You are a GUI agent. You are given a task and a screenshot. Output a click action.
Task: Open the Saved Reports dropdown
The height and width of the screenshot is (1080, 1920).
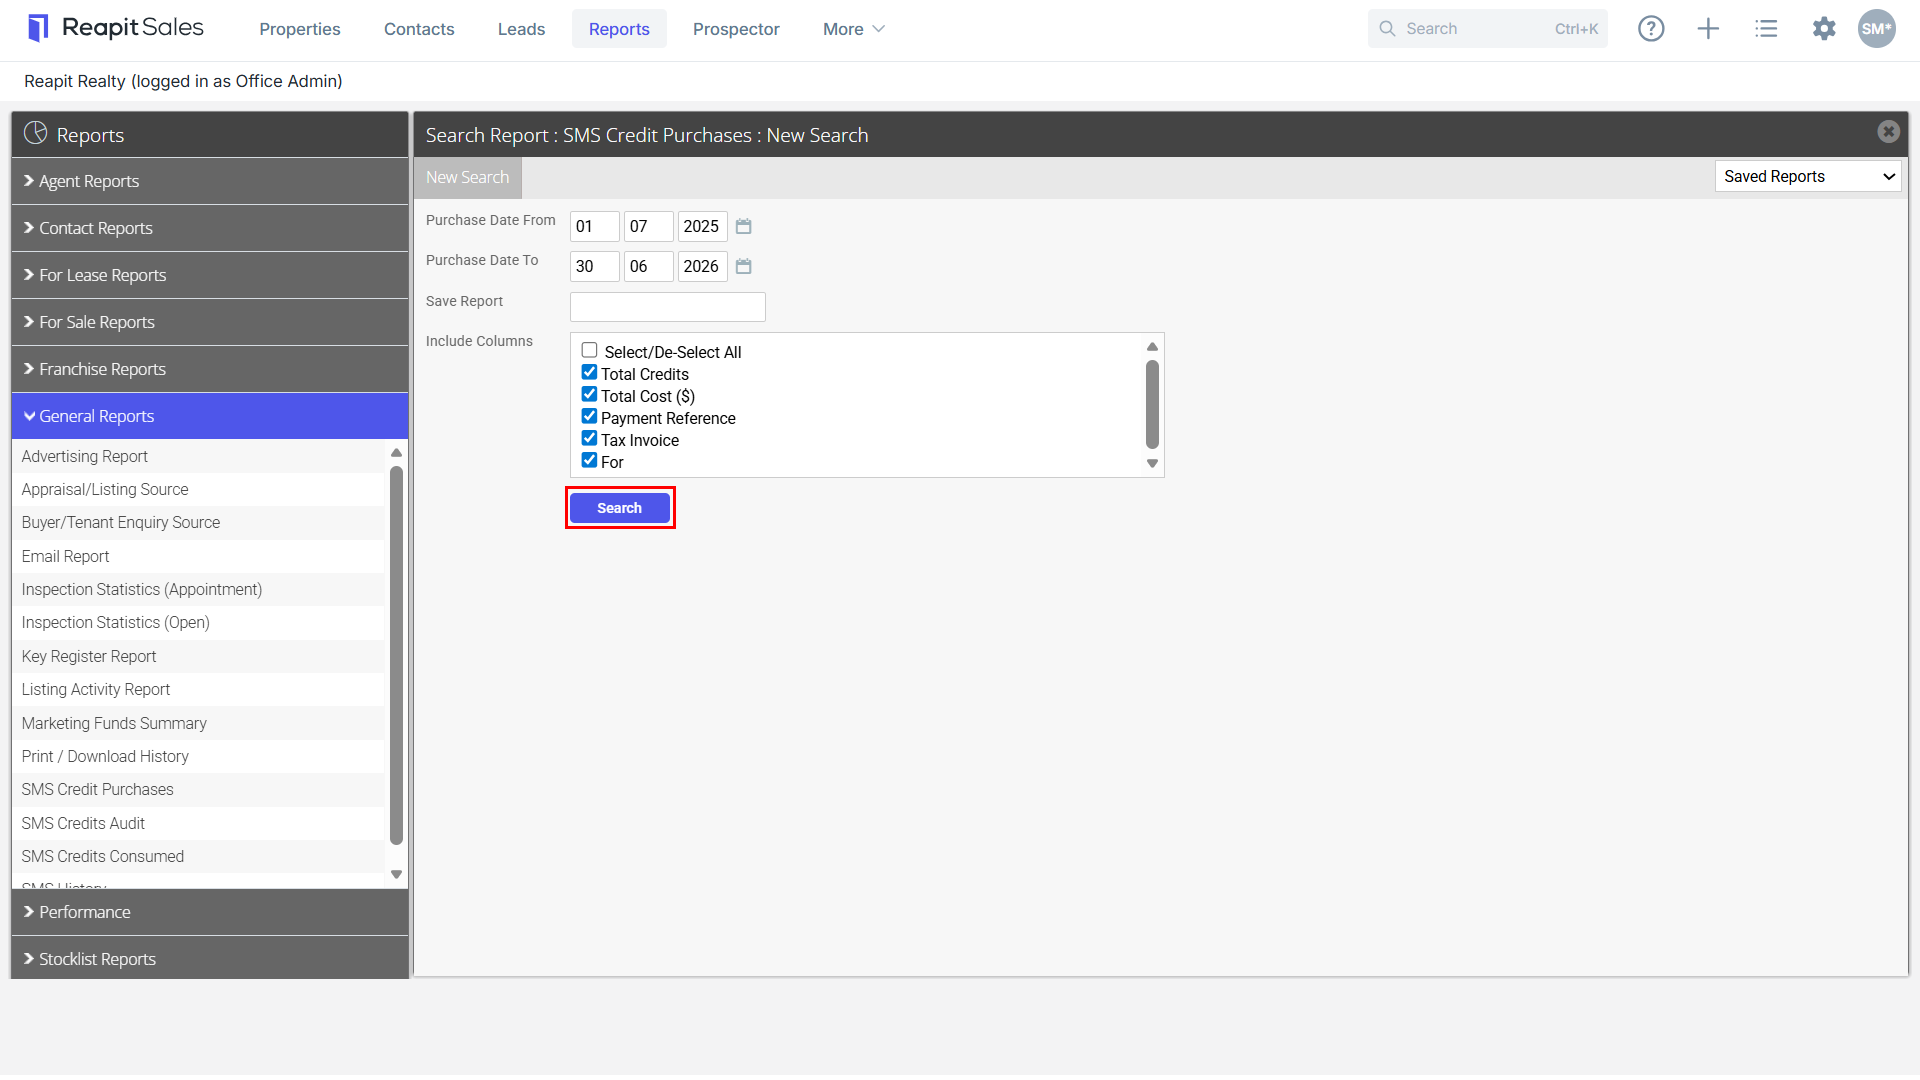[x=1808, y=176]
